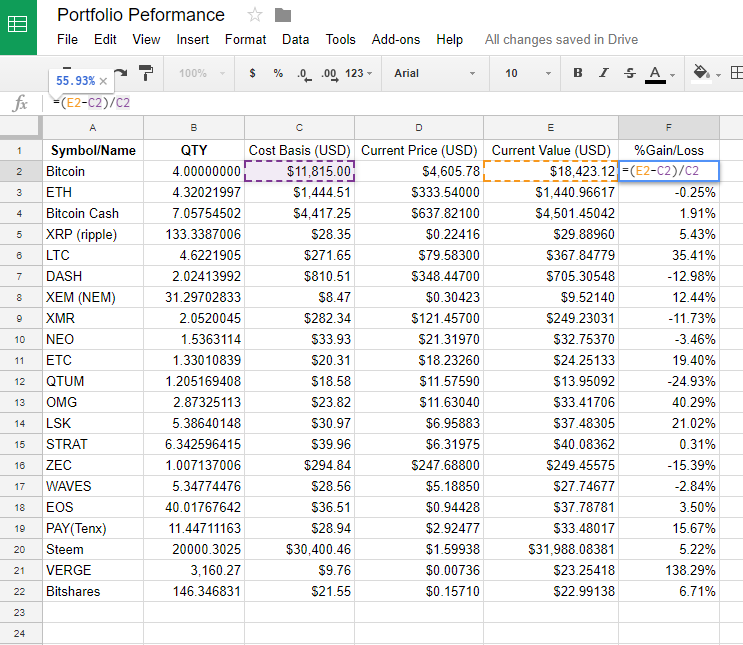The width and height of the screenshot is (743, 645).
Task: Select the $31,988.08381 current value cell
Action: (551, 549)
